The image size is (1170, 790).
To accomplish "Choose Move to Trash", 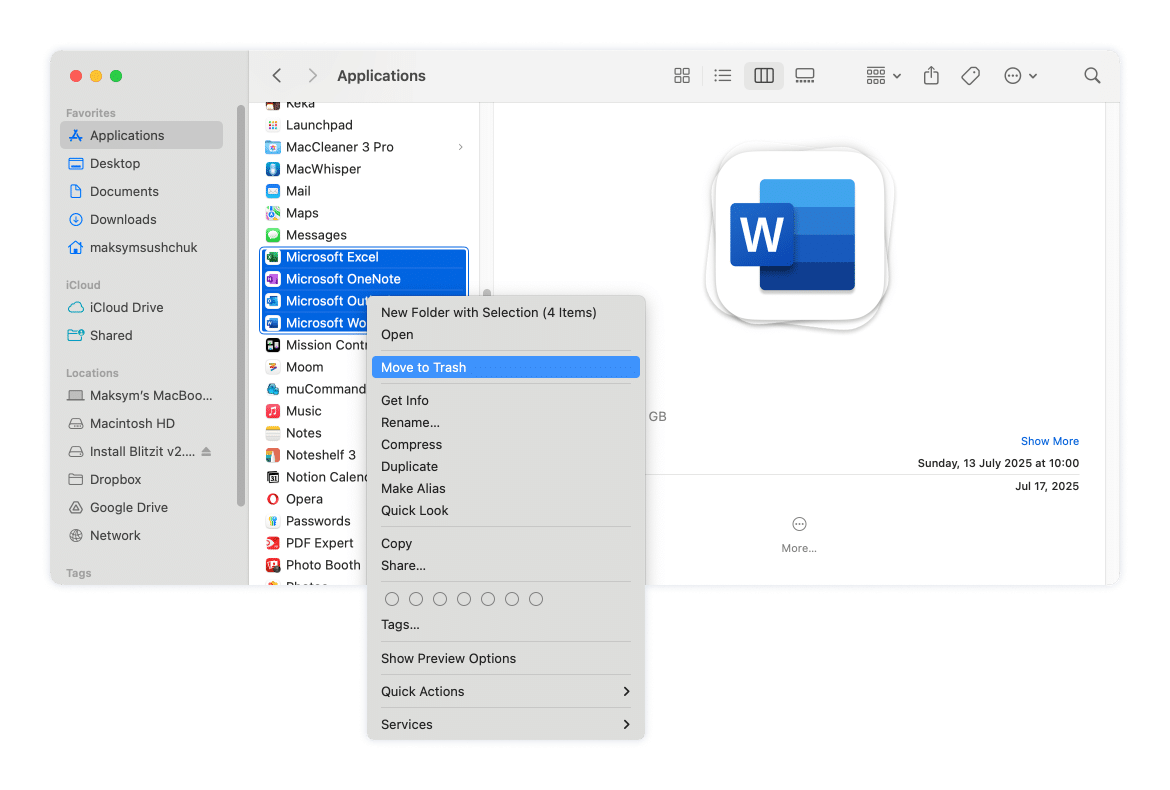I will (x=506, y=367).
